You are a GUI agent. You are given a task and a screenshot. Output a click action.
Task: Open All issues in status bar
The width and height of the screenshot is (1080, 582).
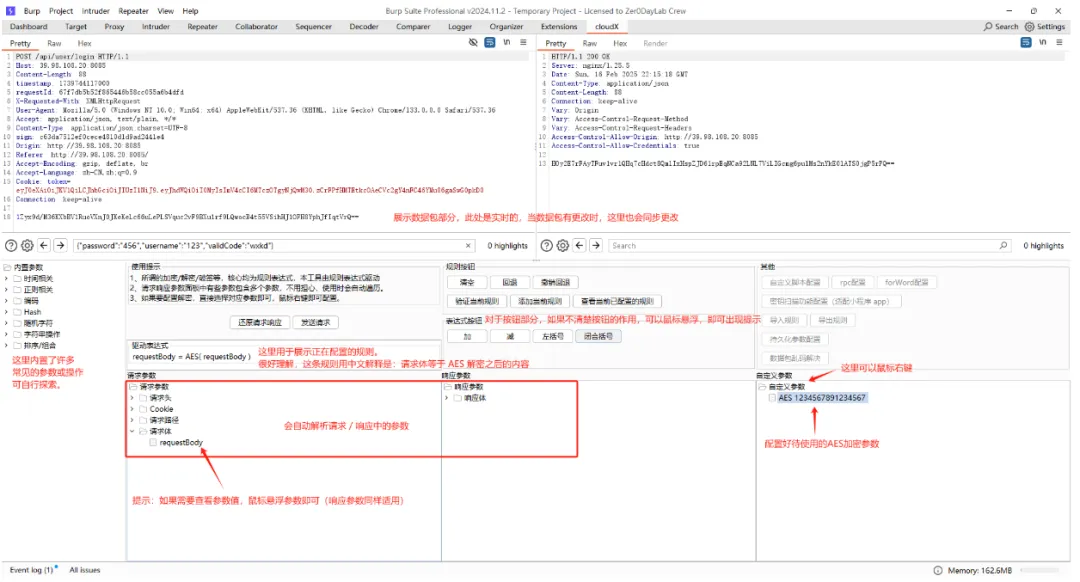(x=85, y=570)
